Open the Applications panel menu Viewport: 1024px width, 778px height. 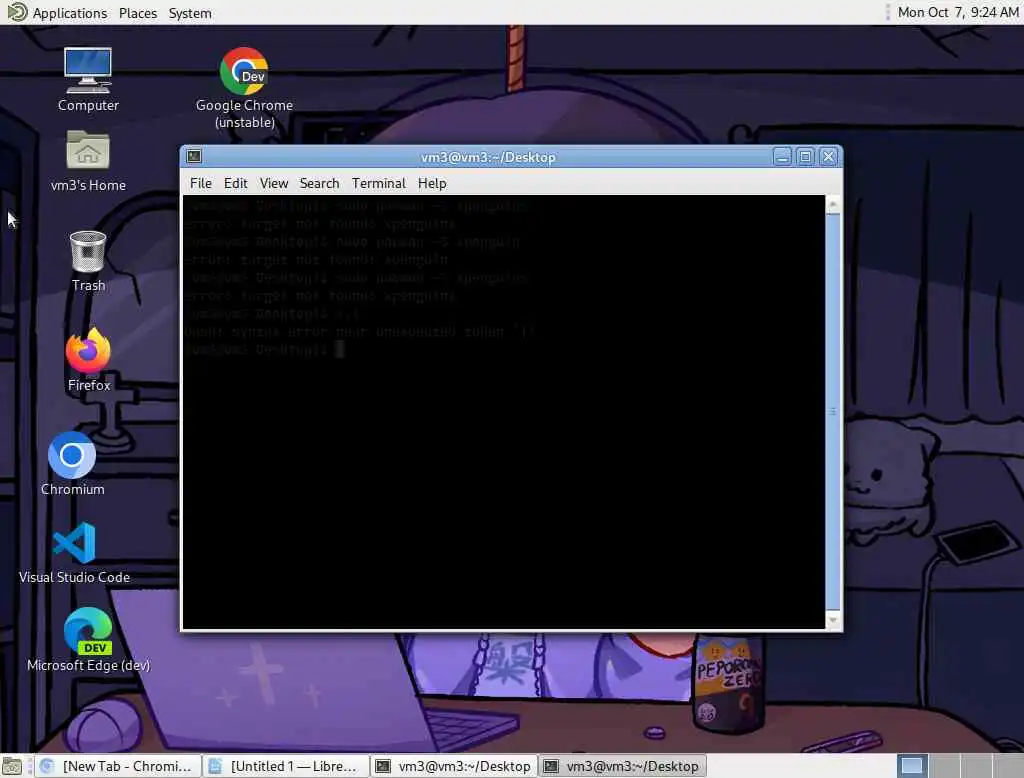(x=69, y=13)
